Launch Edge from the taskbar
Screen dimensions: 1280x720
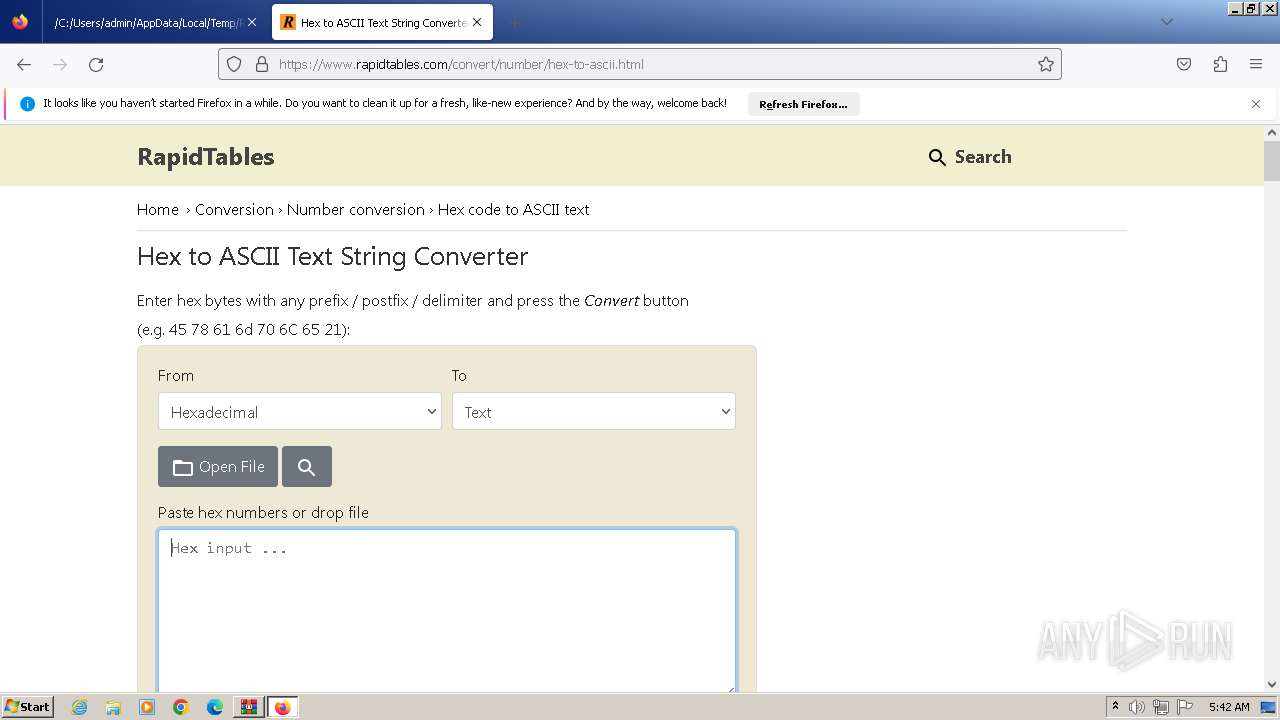click(x=215, y=707)
